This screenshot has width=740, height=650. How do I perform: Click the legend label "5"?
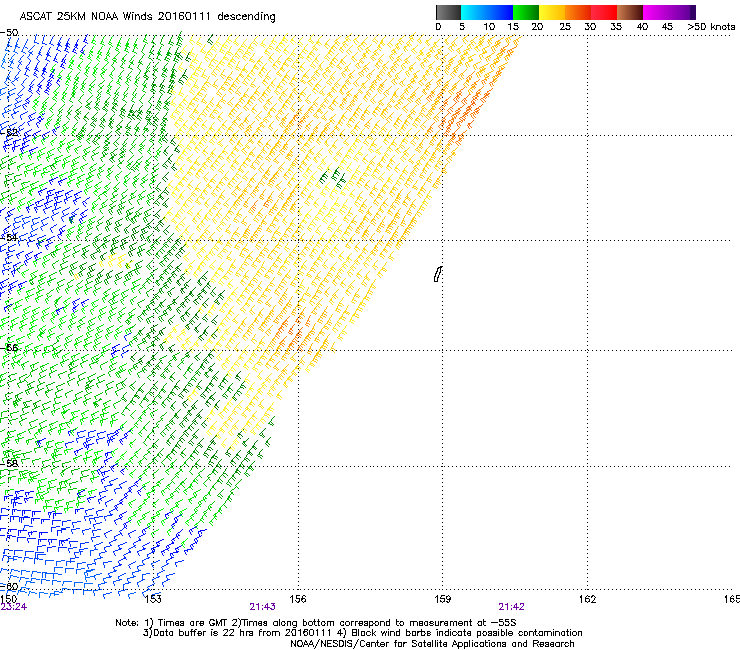[462, 27]
